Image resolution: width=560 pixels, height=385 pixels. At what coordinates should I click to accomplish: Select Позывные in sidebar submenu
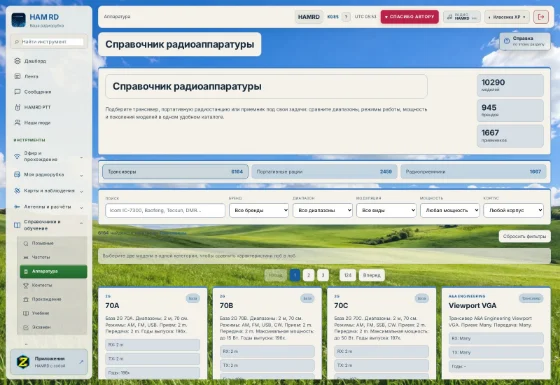click(53, 244)
